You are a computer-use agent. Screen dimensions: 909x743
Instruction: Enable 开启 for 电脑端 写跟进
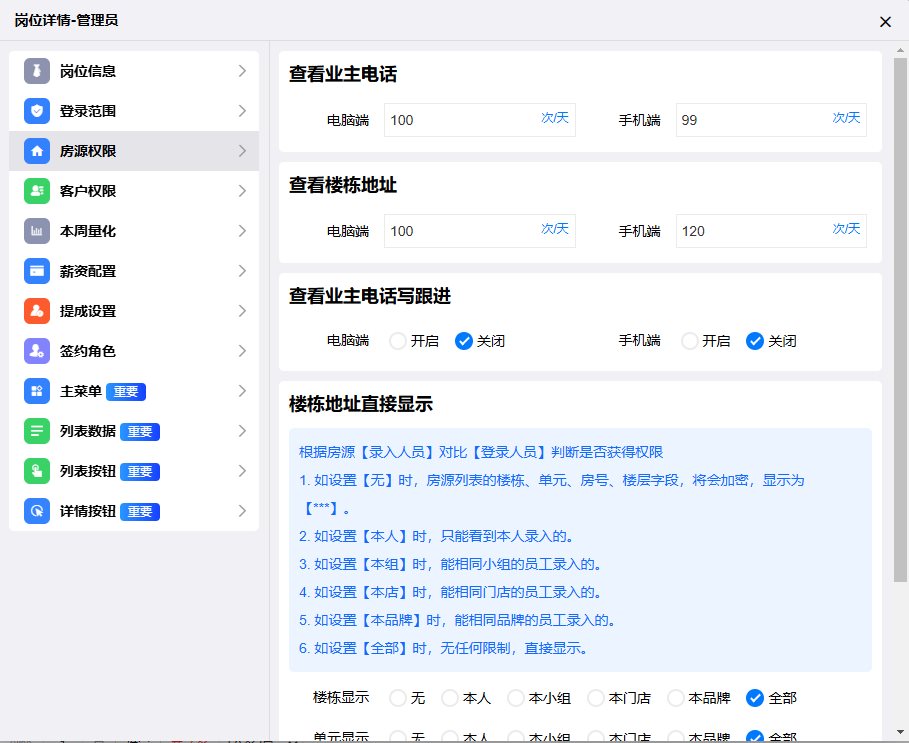click(x=398, y=341)
